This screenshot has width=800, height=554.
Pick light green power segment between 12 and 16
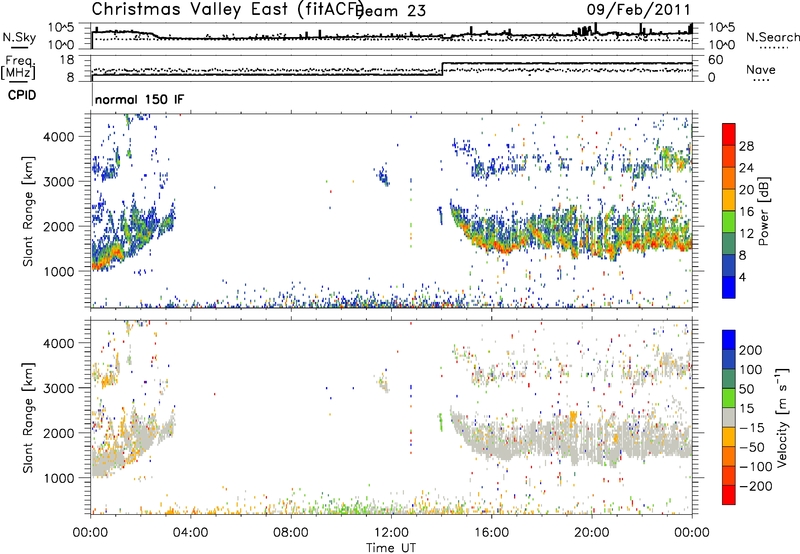(729, 222)
